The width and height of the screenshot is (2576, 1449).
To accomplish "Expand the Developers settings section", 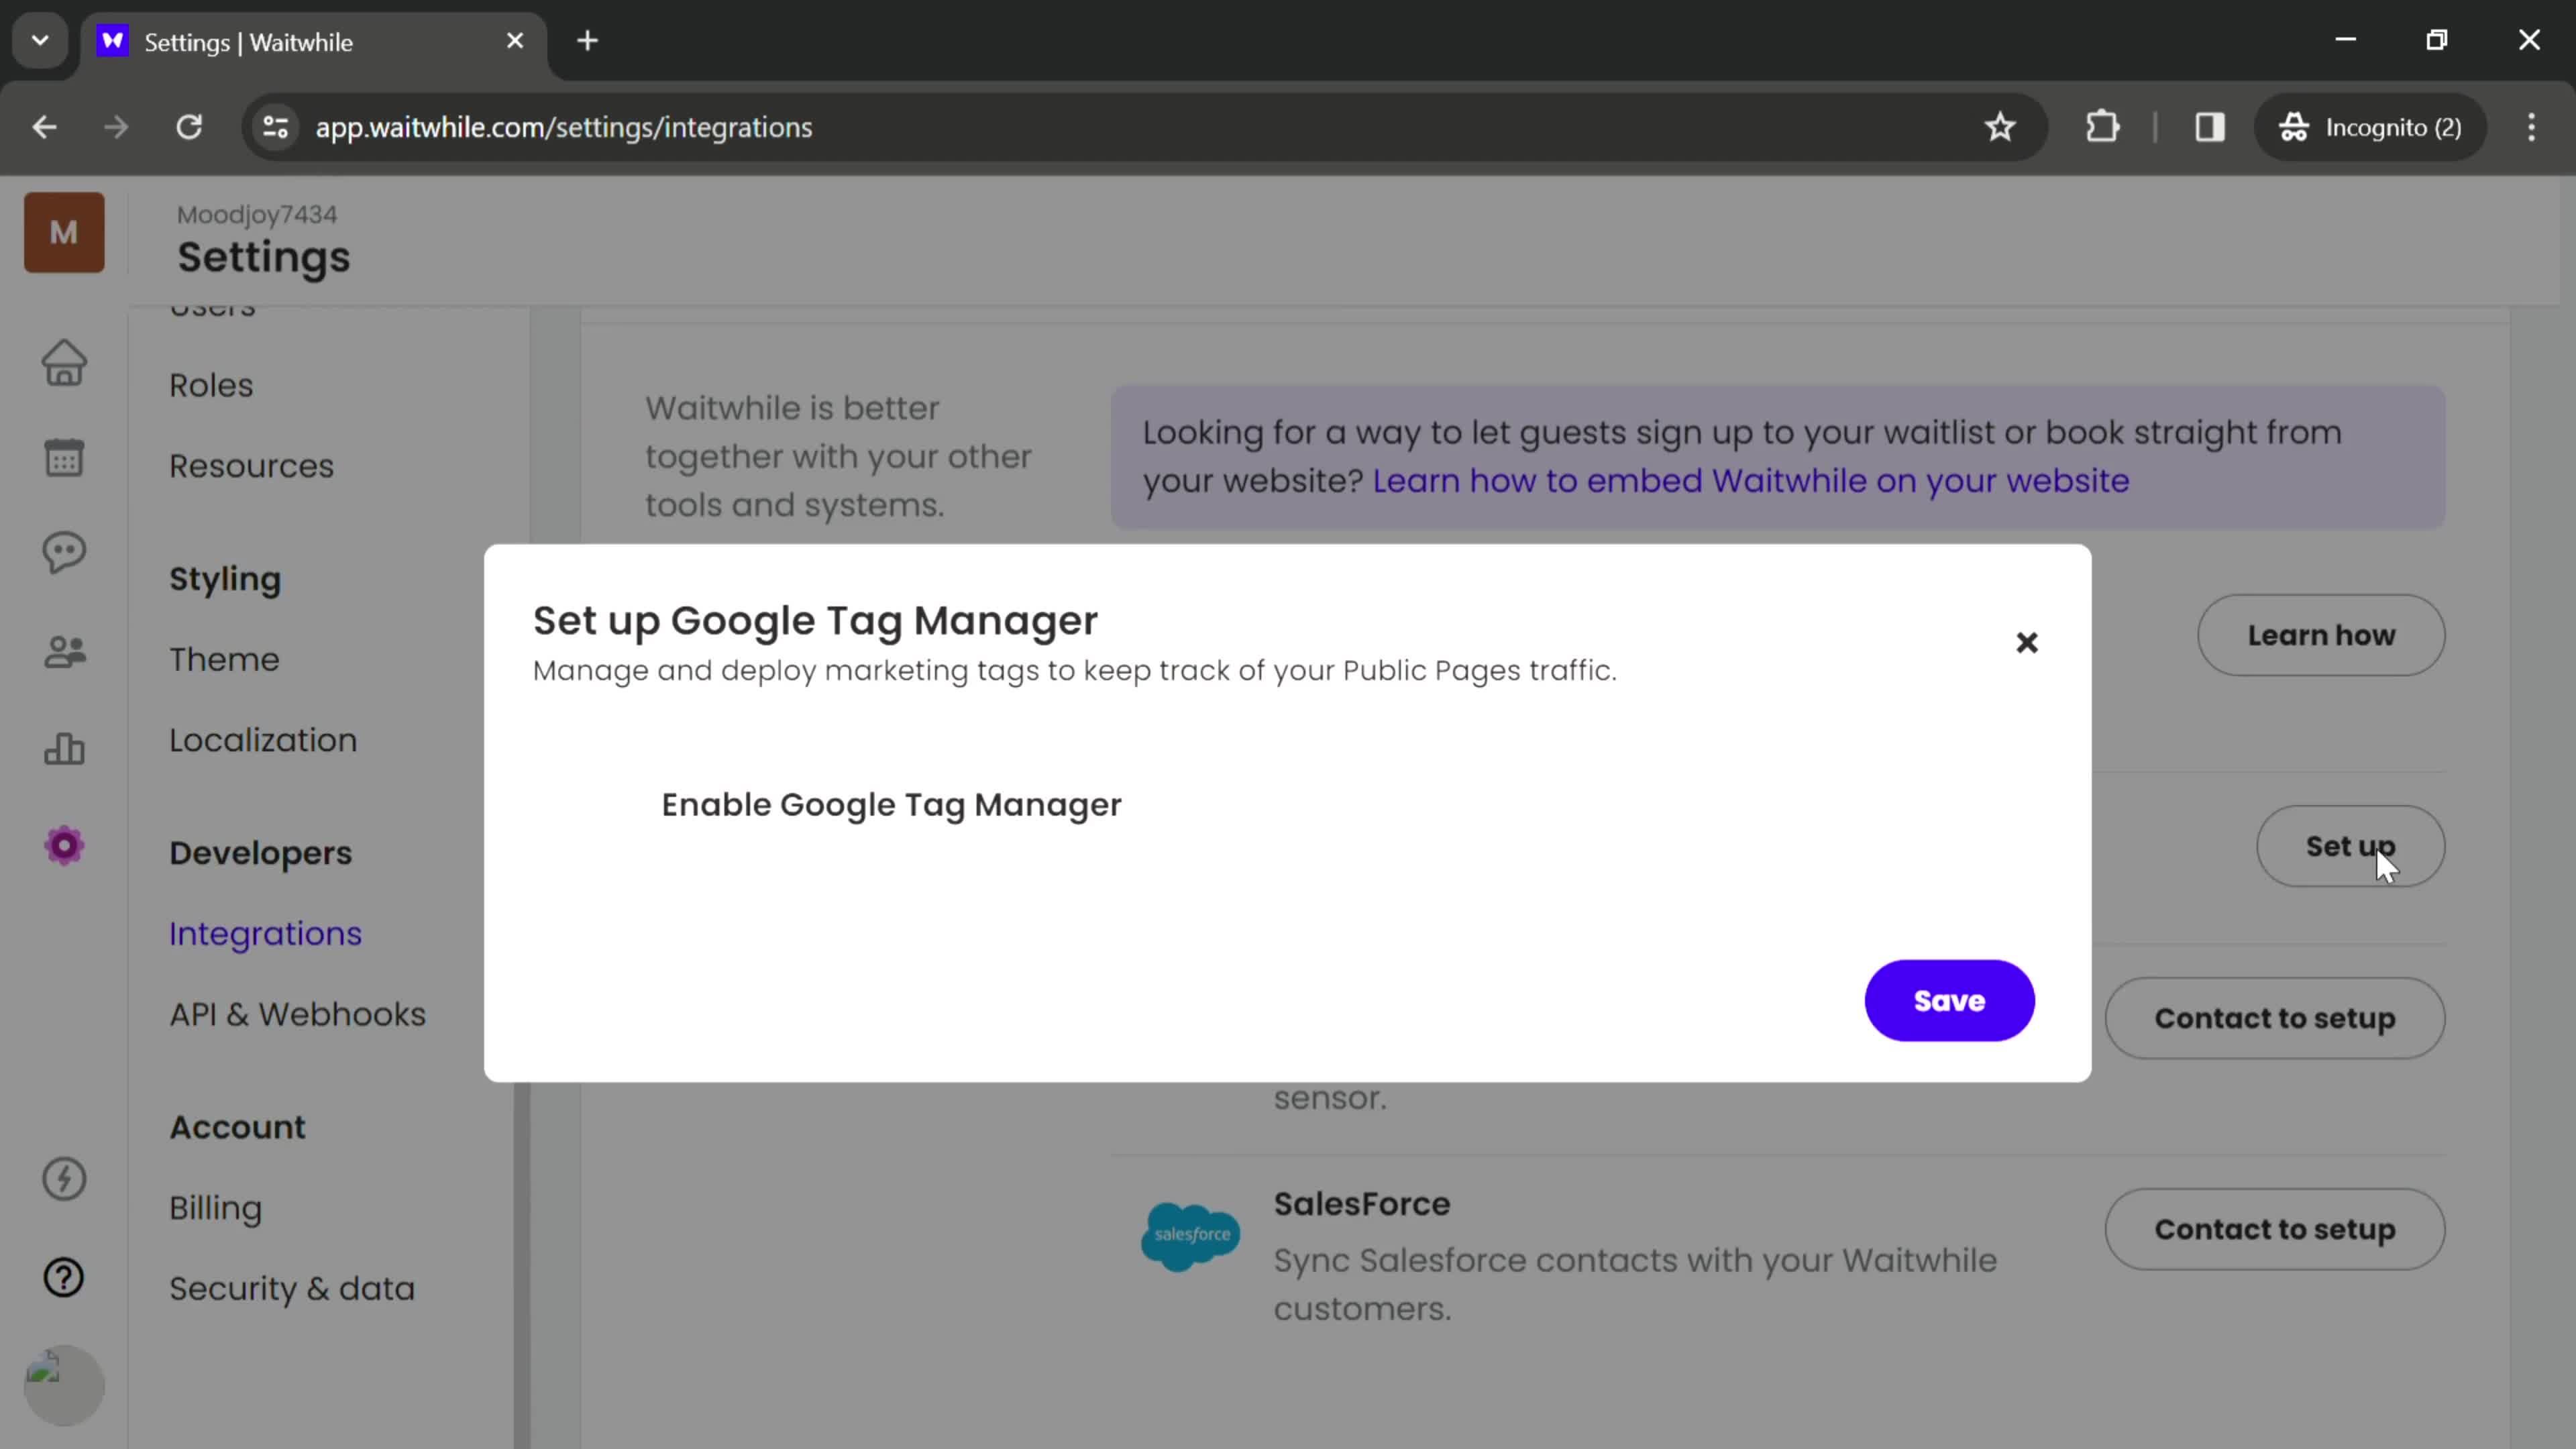I will coord(260,851).
